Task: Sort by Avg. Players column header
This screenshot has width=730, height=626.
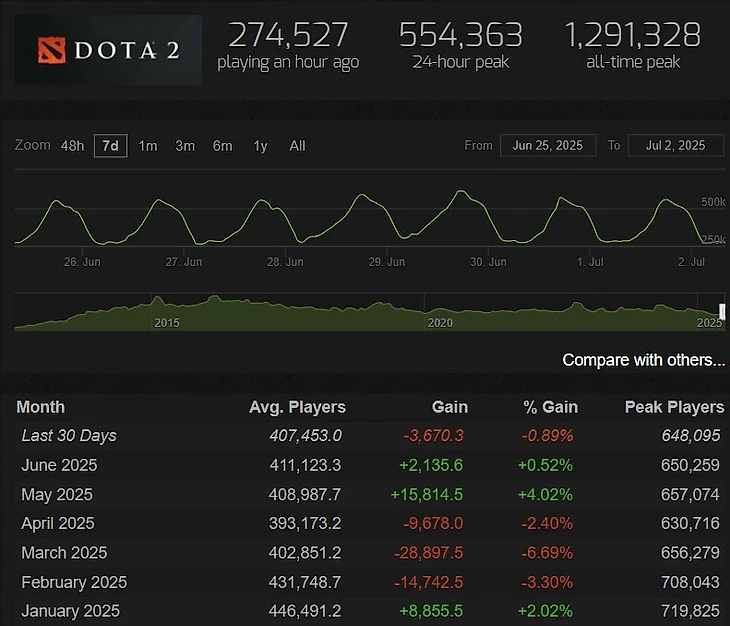Action: (x=297, y=407)
